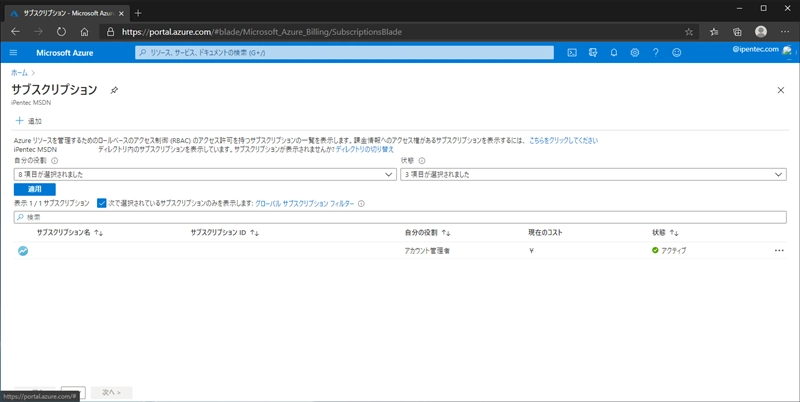Open the account avatar next to ipentec.com
Screen dimensions: 800x402
point(787,50)
